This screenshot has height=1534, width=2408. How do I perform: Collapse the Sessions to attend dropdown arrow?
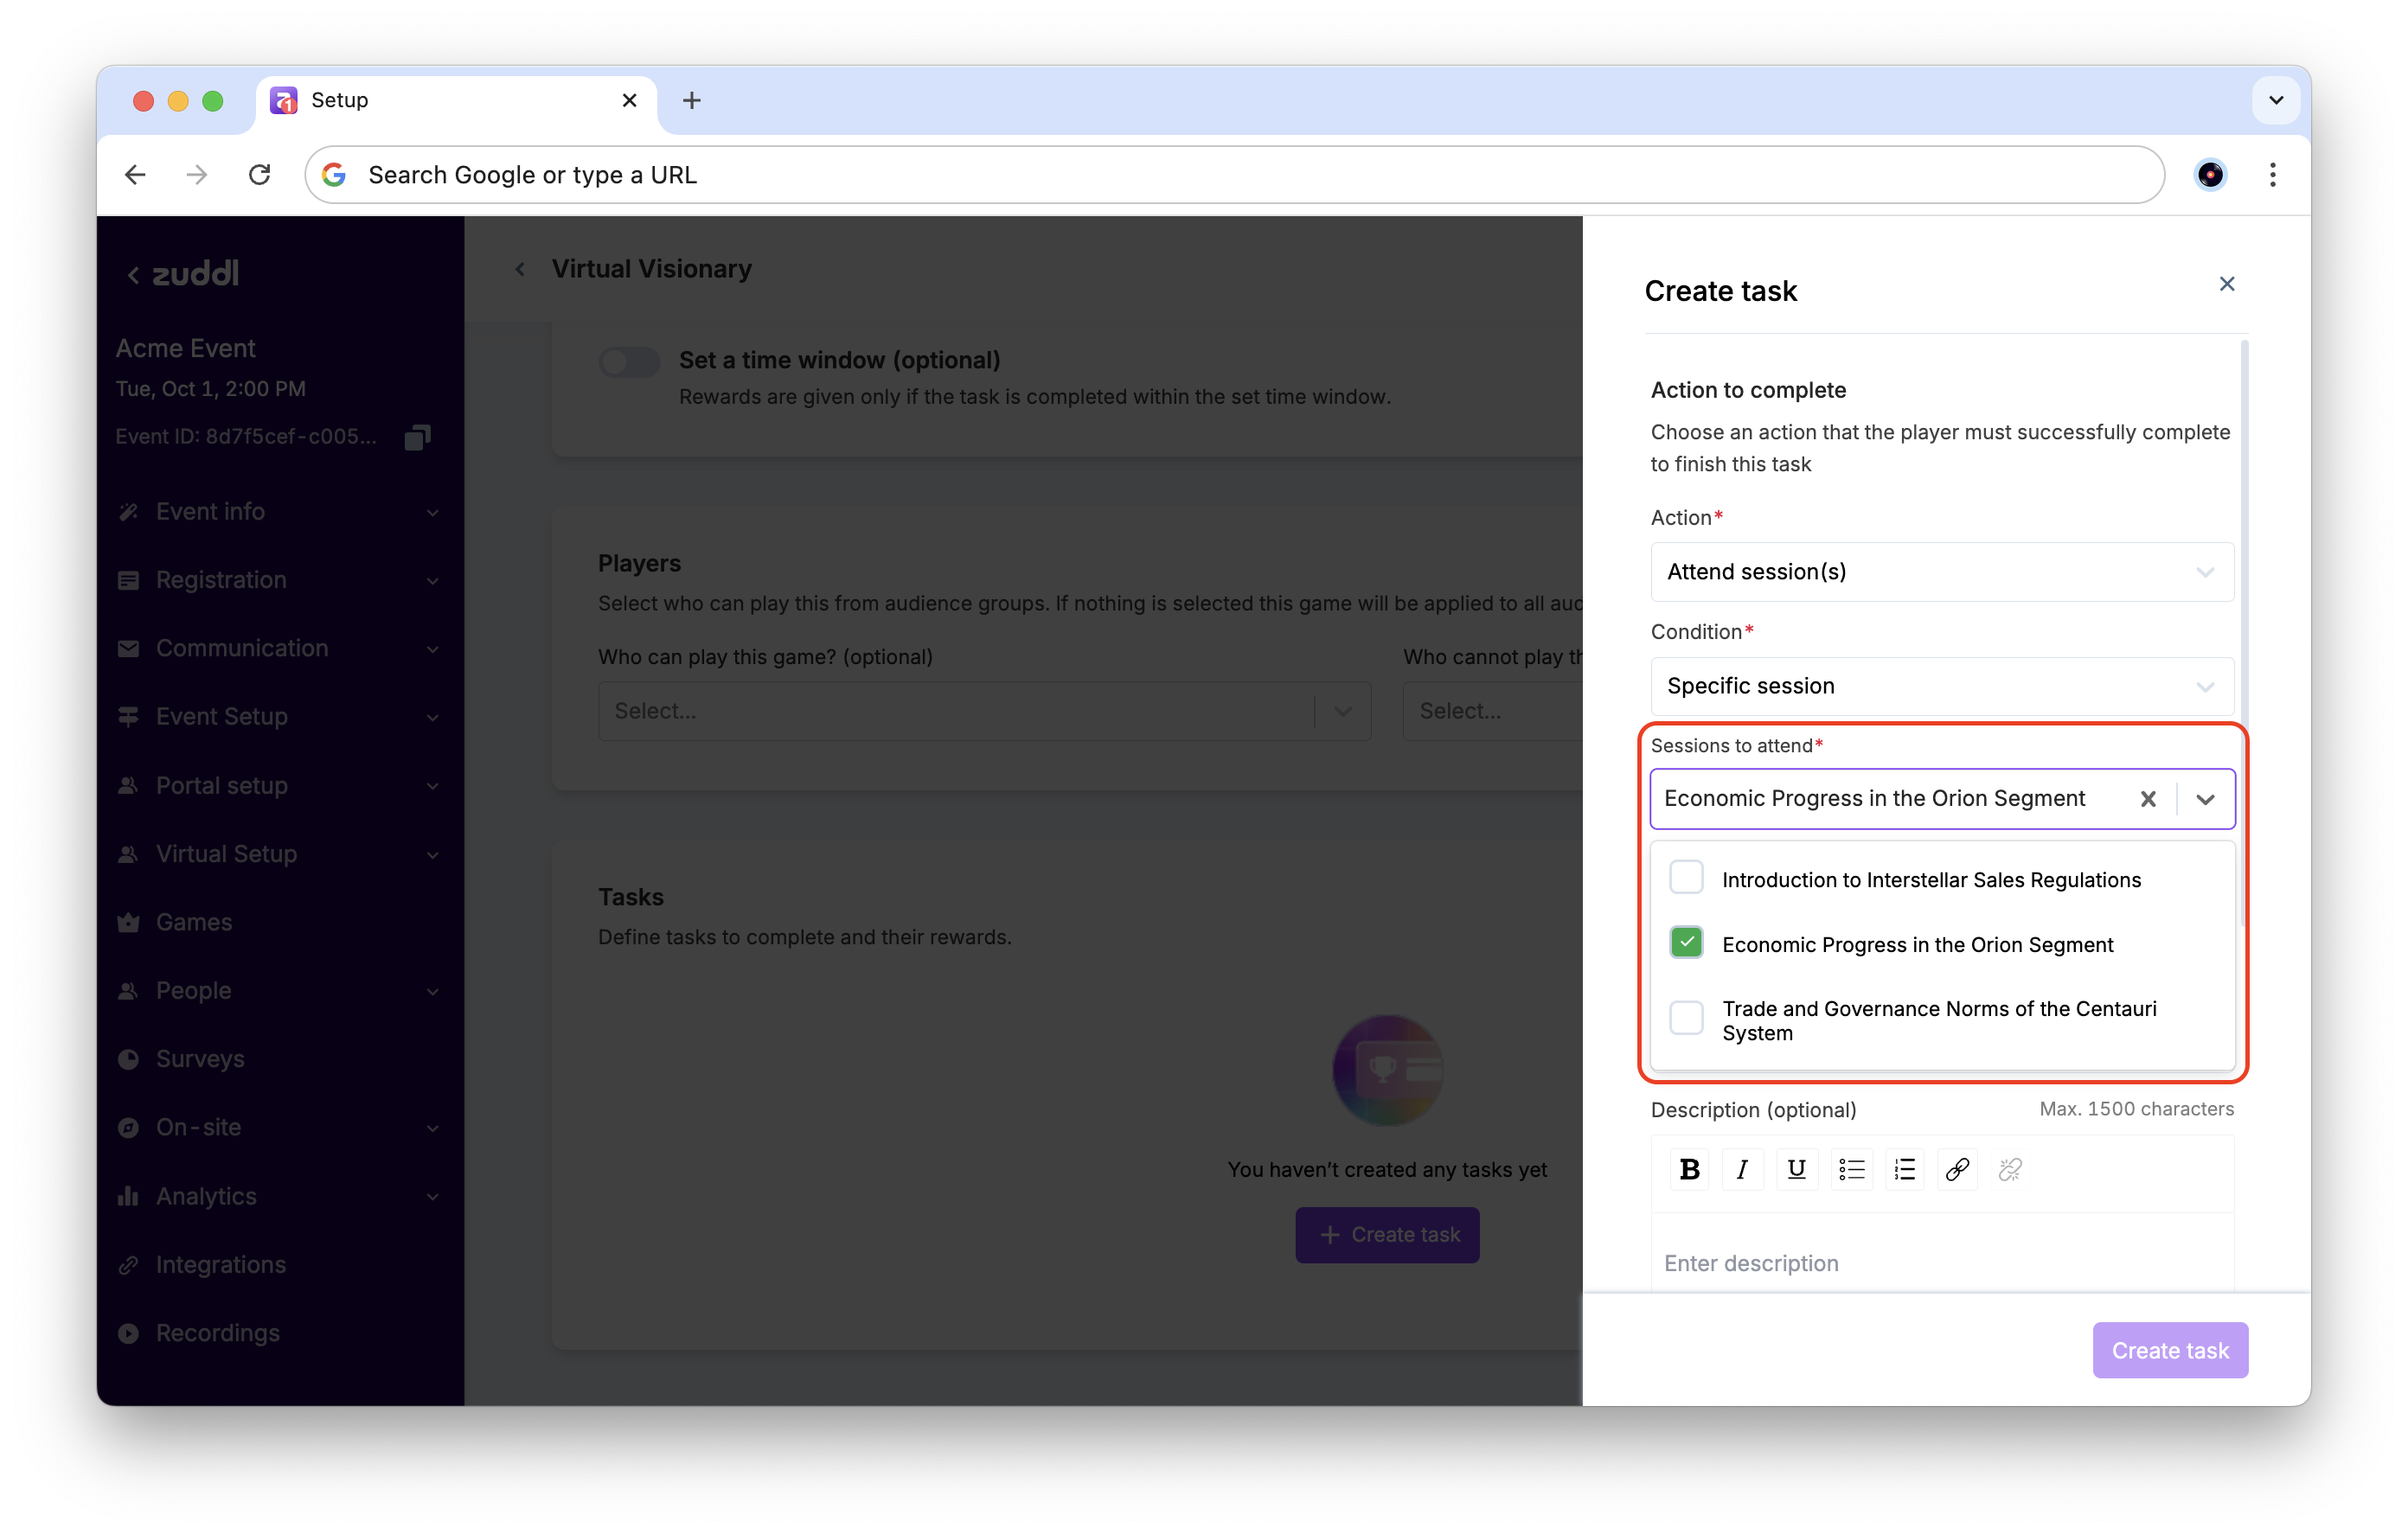(x=2205, y=798)
